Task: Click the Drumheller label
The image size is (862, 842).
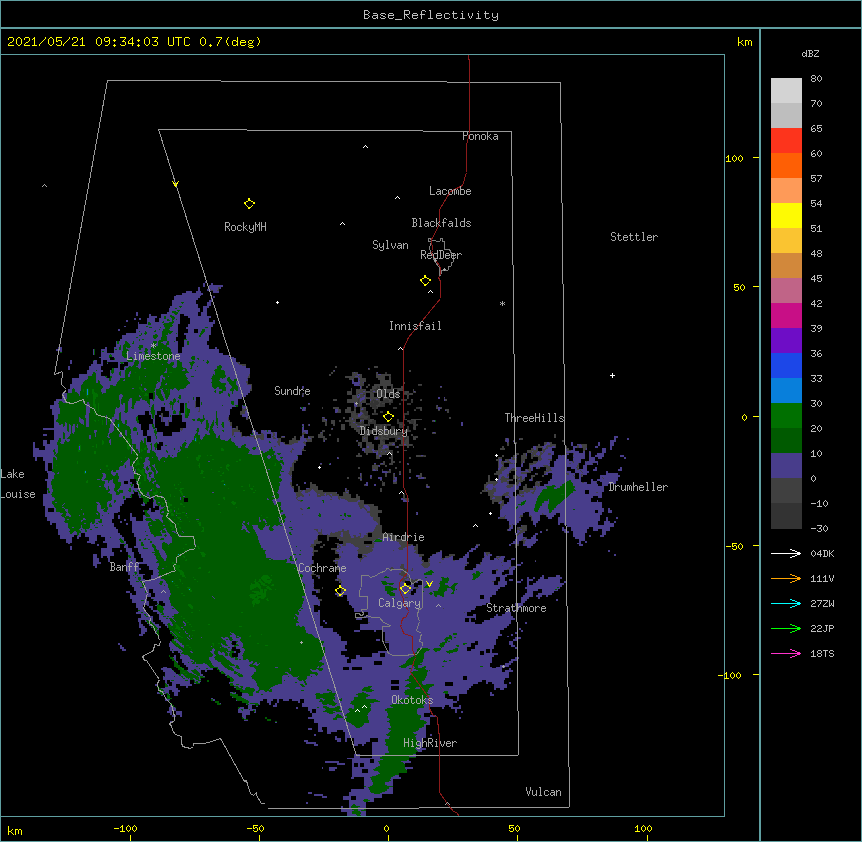Action: pyautogui.click(x=638, y=487)
